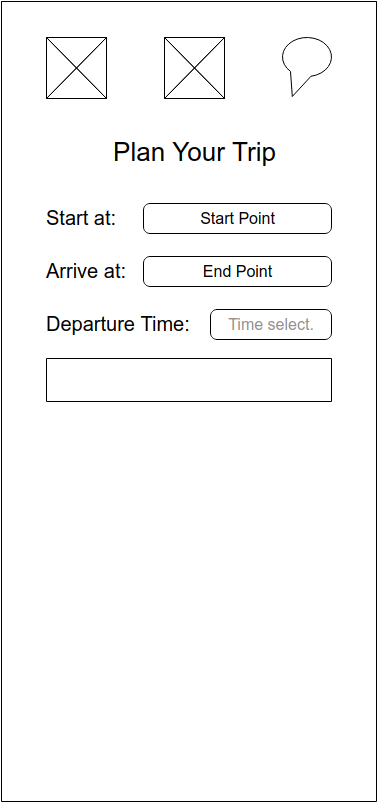
Task: Tap the image placeholder beside the speech bubble
Action: point(194,68)
